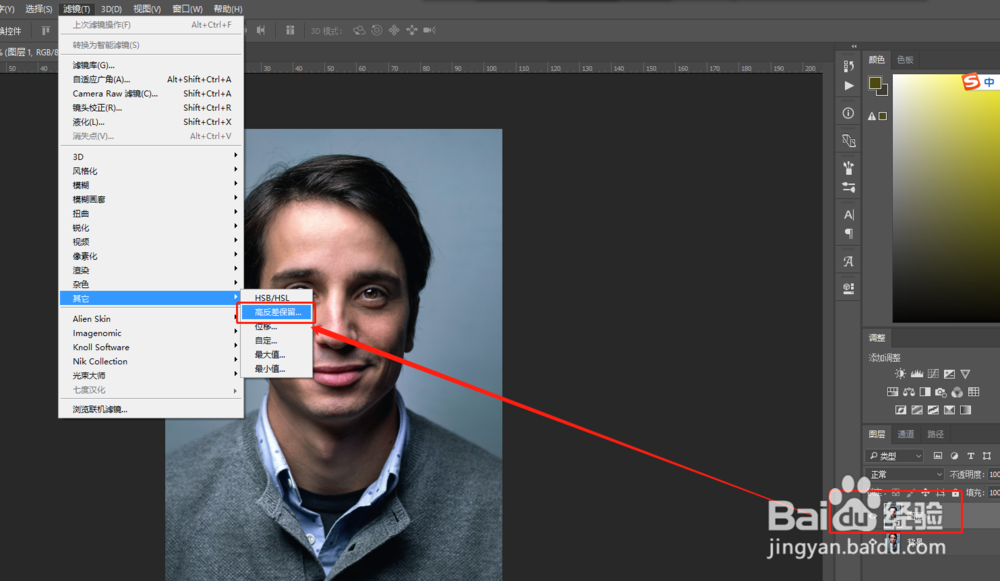The width and height of the screenshot is (1000, 581).
Task: Click the foreground color swatch
Action: click(x=874, y=83)
